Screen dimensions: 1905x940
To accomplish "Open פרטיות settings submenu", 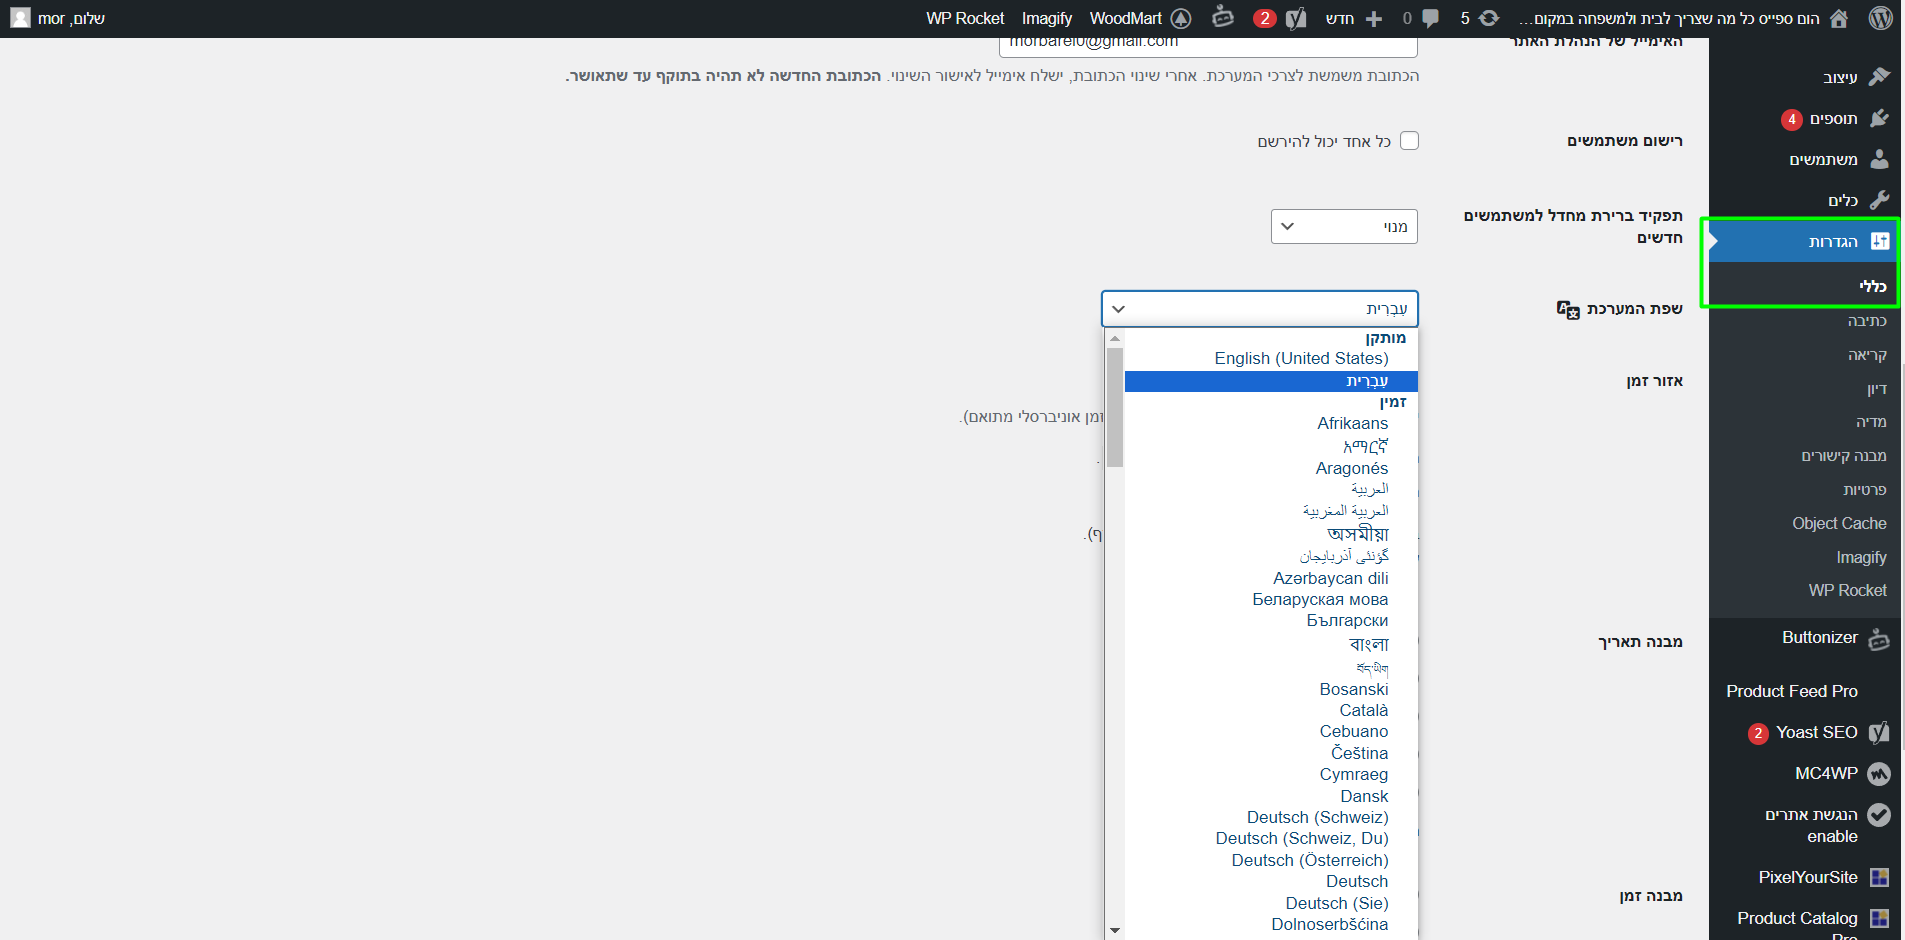I will click(x=1865, y=490).
